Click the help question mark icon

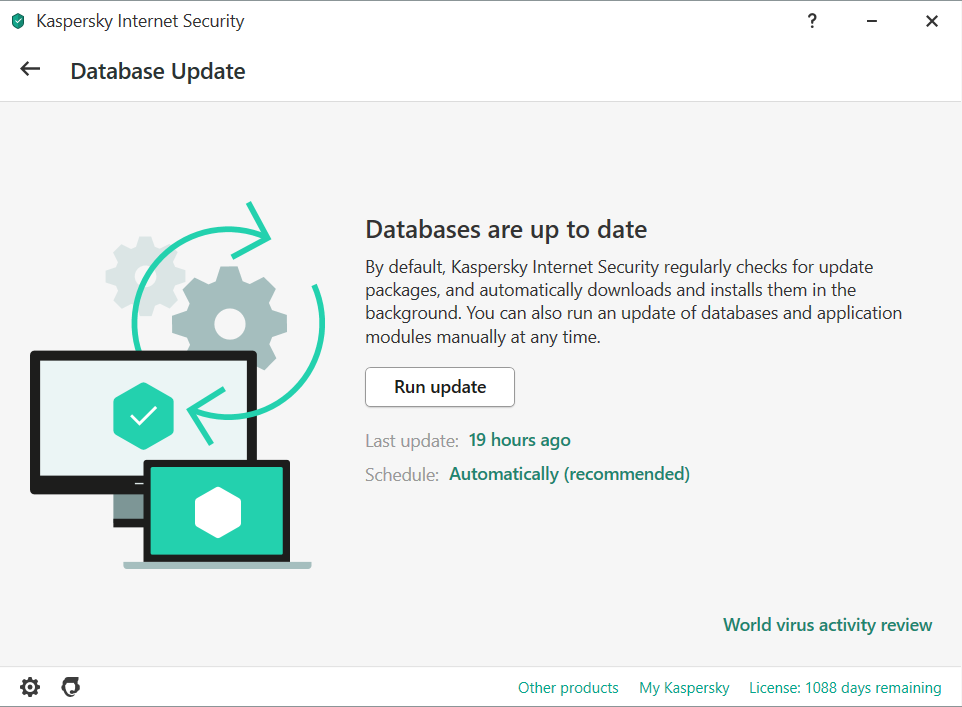click(x=812, y=21)
